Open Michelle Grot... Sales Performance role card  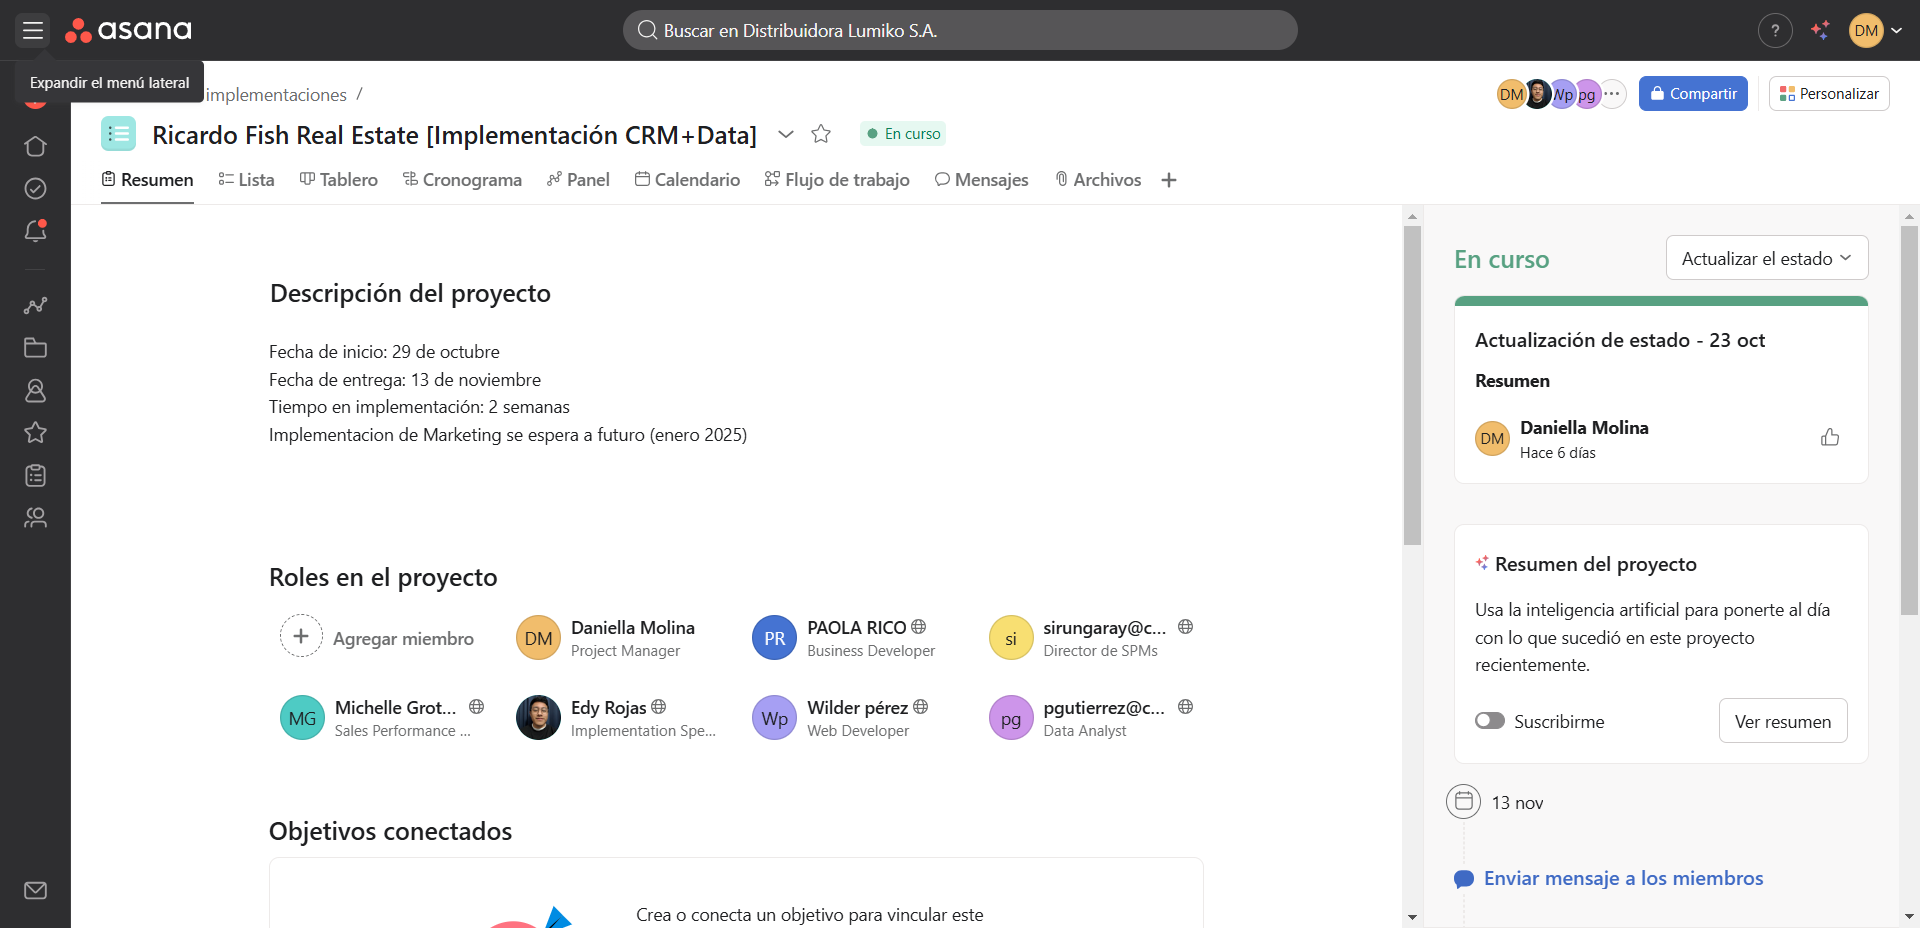click(382, 718)
